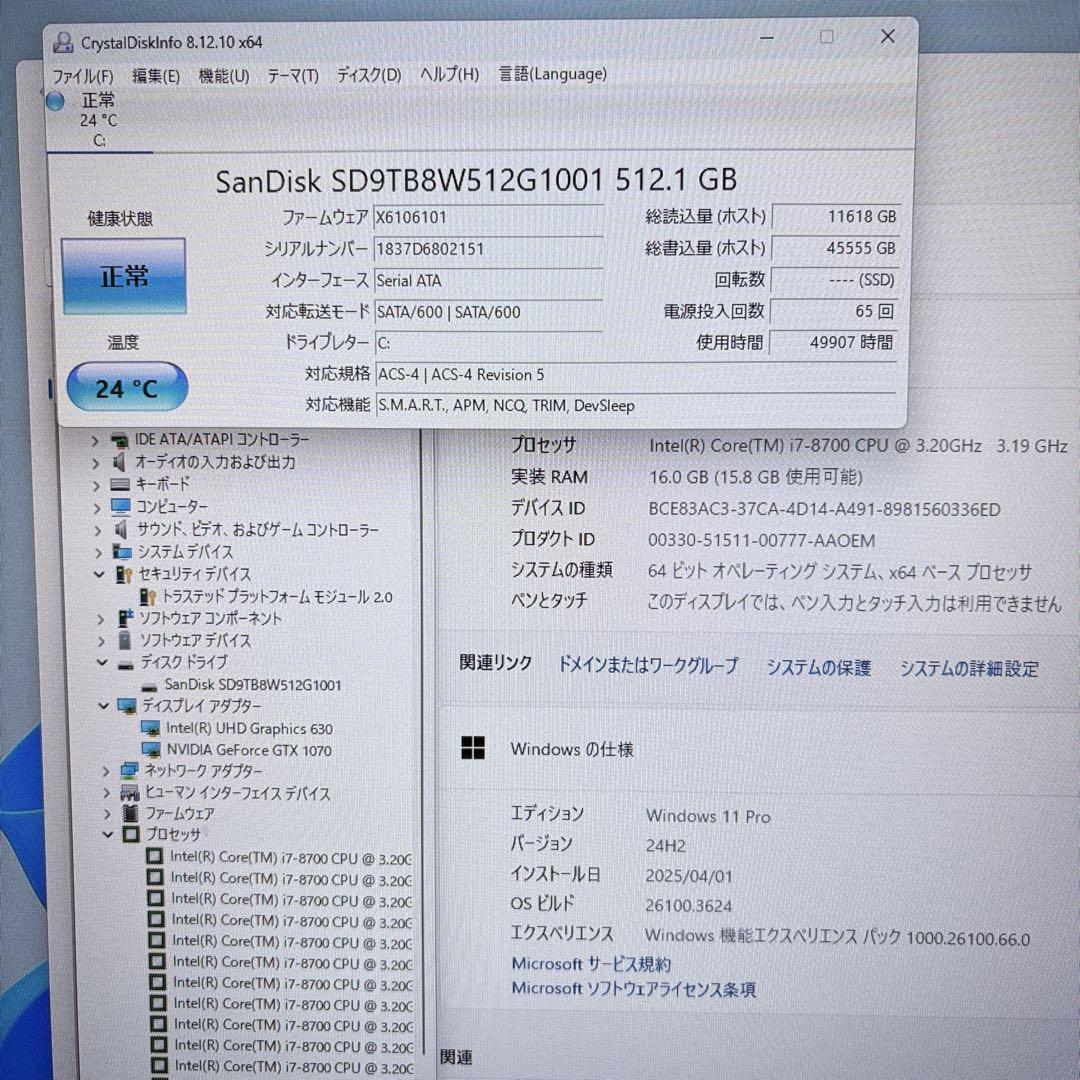Click the icon beside ヒューマン インターフェイス デバイス
The image size is (1080, 1080).
tap(129, 793)
